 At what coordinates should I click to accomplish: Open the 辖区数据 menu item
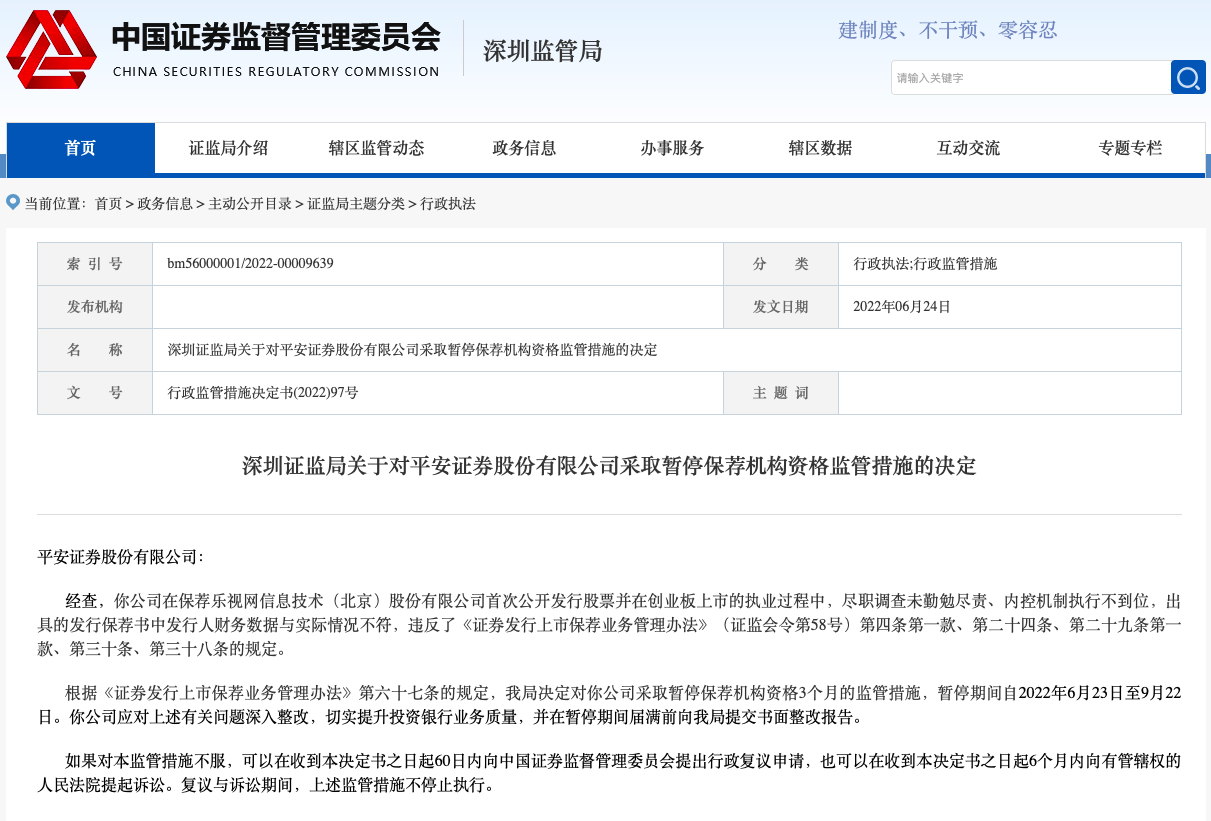[x=821, y=148]
